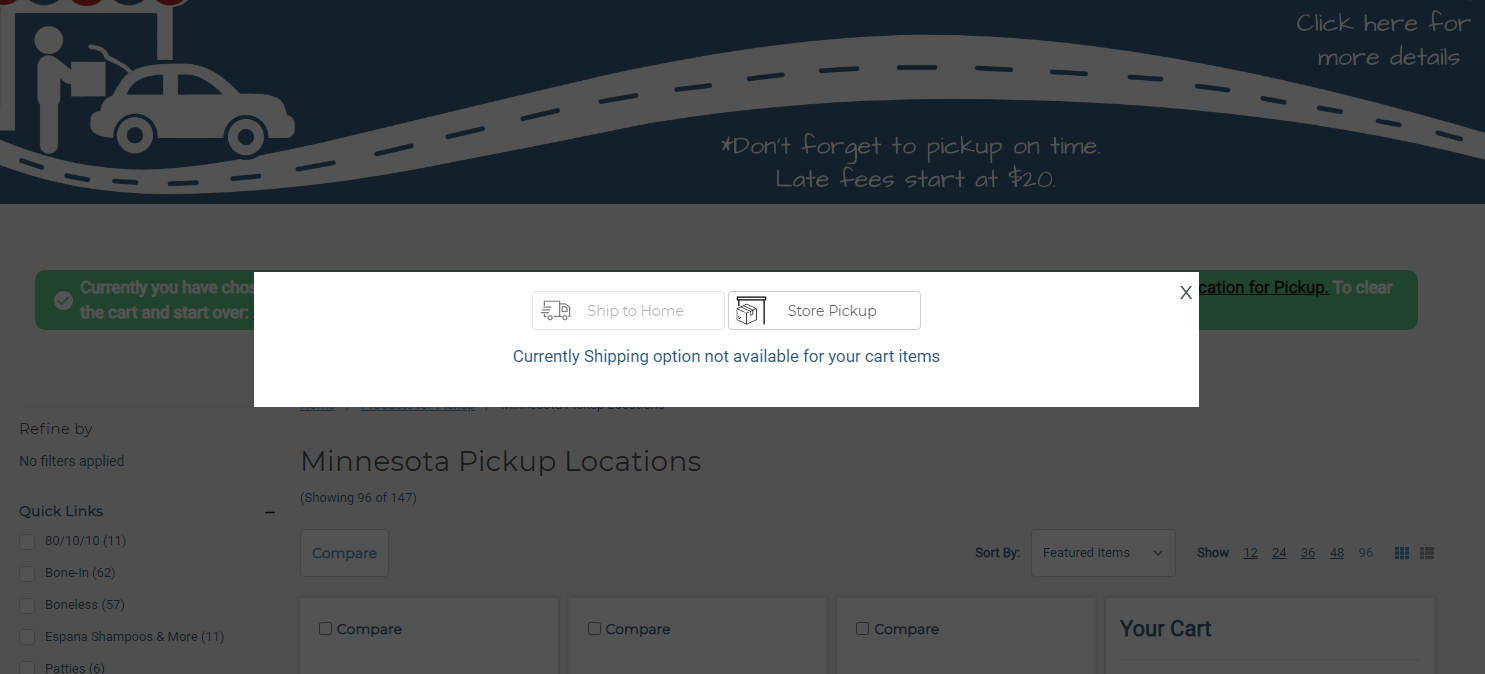Check Compare on the third product card
This screenshot has height=674, width=1485.
862,629
